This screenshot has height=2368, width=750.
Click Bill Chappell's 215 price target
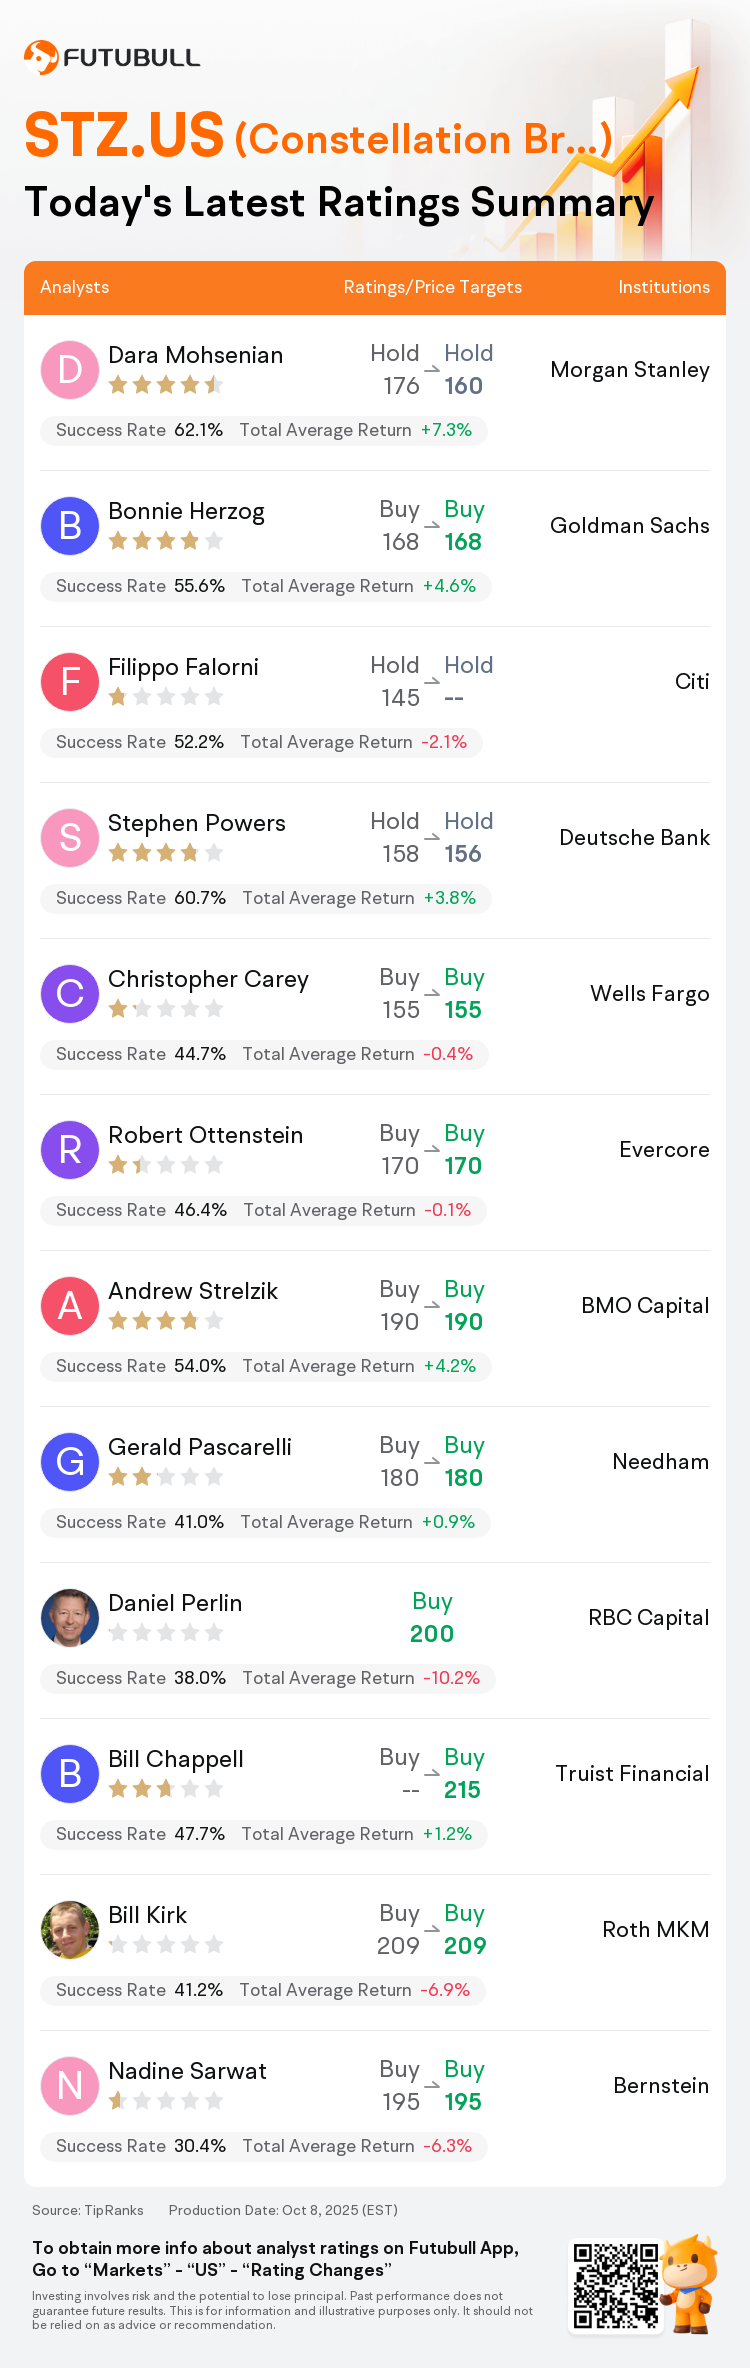(x=462, y=1790)
